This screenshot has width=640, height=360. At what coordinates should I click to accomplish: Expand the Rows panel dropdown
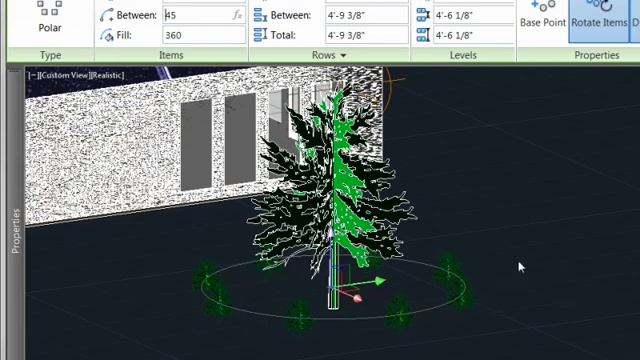pos(343,55)
